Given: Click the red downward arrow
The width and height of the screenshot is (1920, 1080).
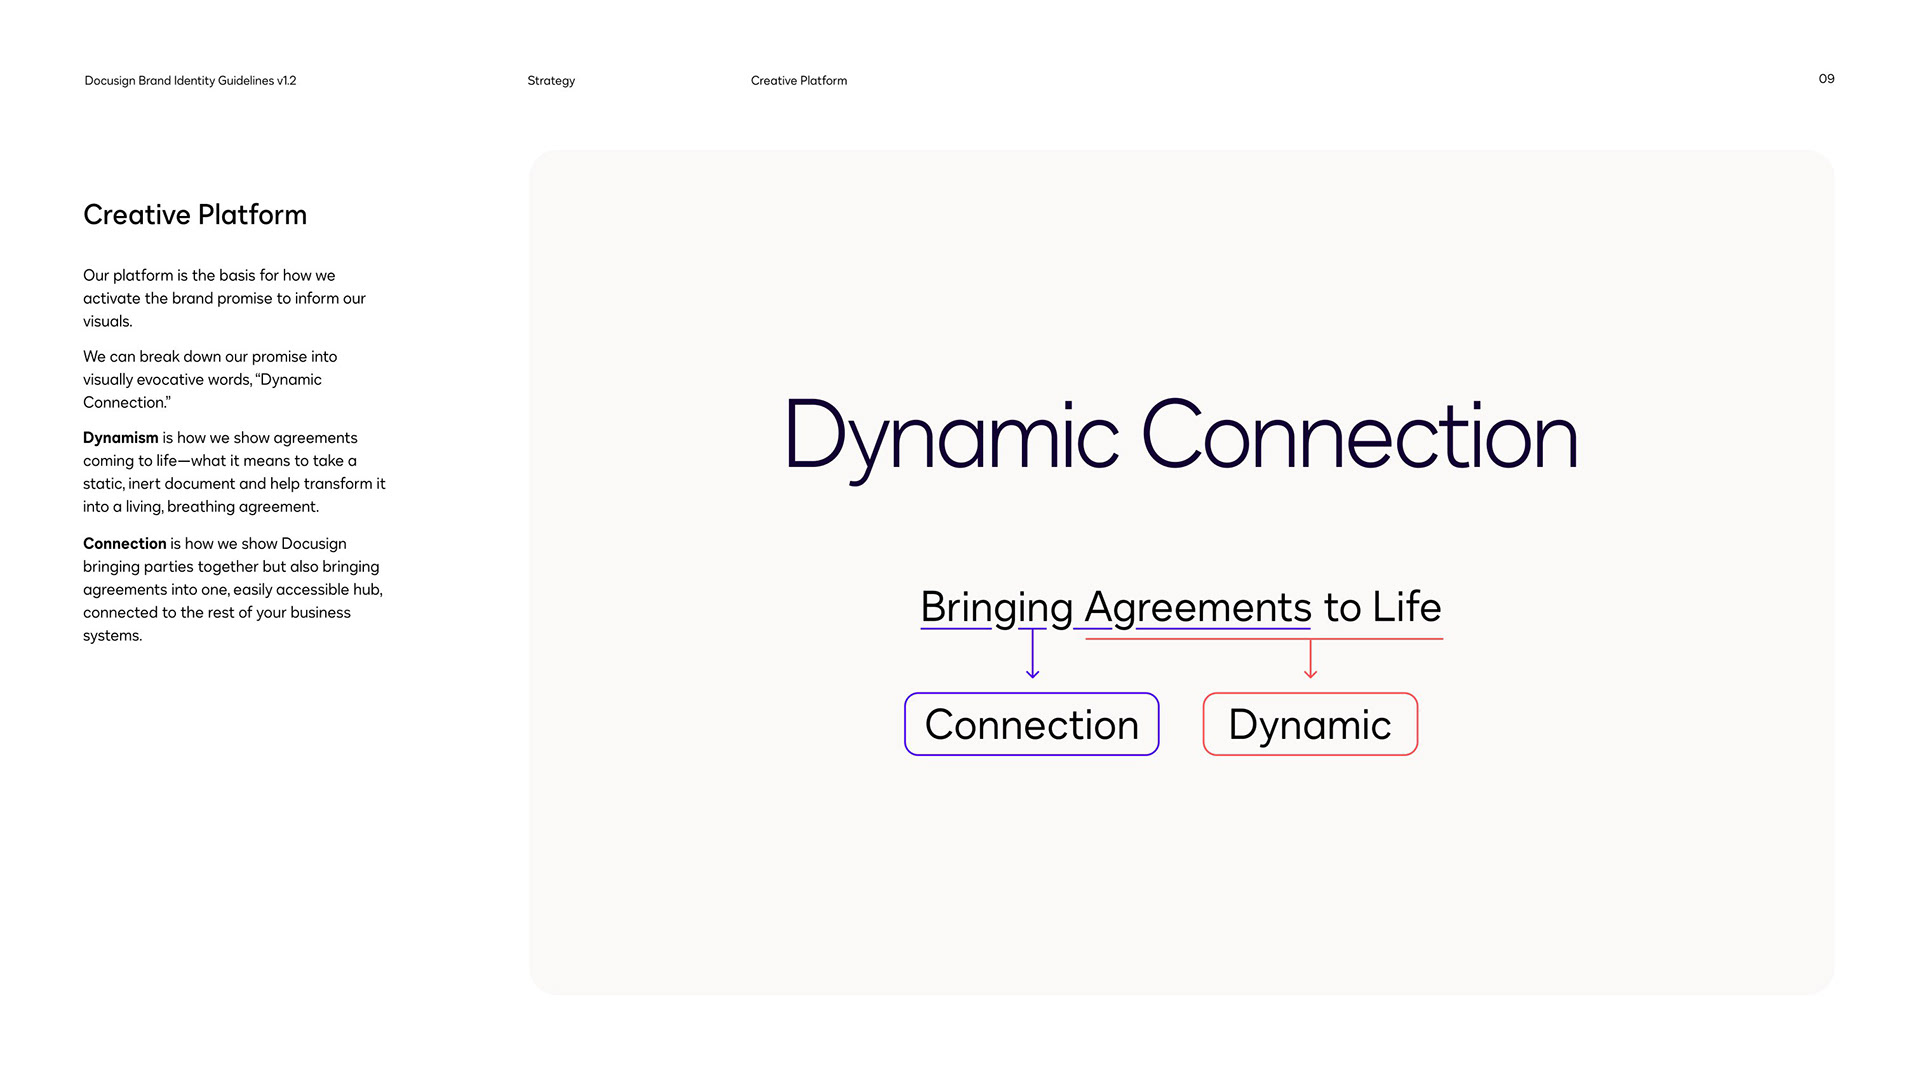Looking at the screenshot, I should (1310, 659).
